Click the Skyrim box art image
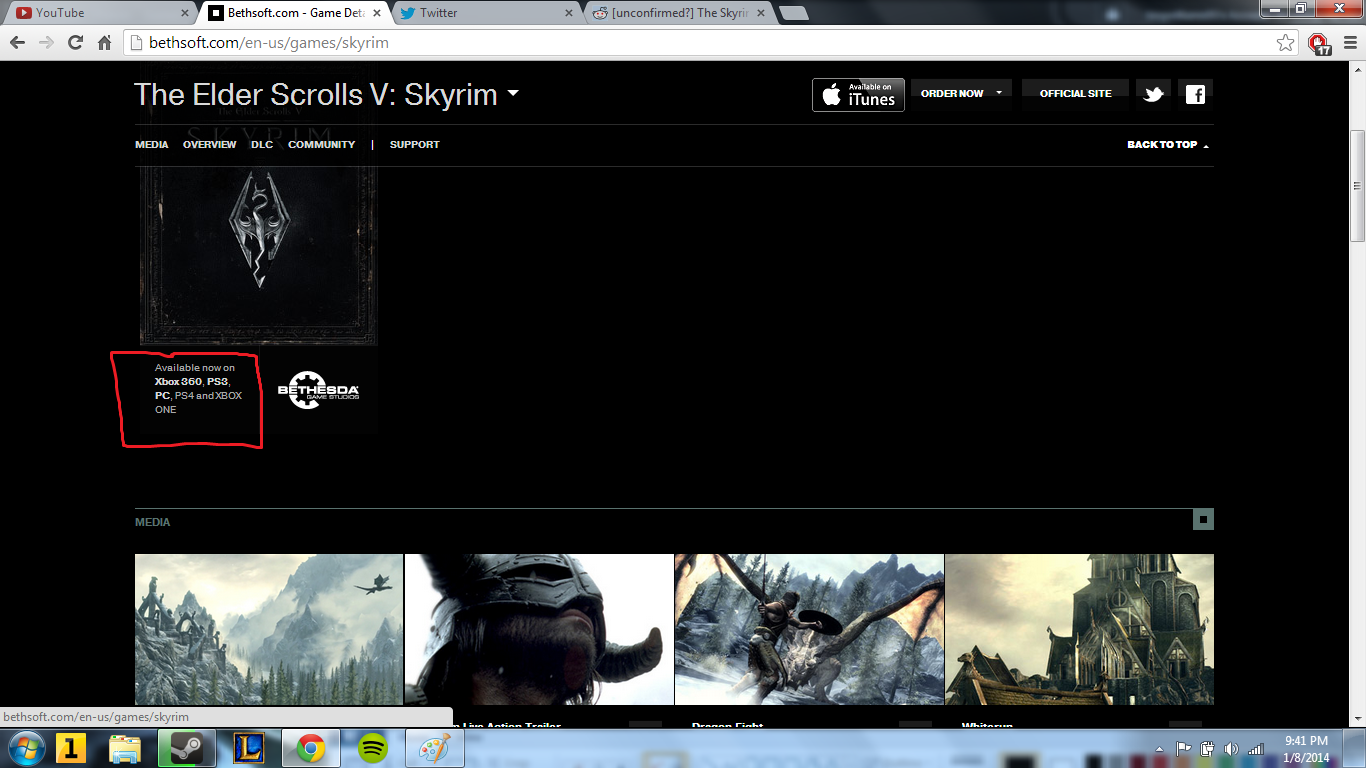This screenshot has width=1366, height=774. point(259,255)
